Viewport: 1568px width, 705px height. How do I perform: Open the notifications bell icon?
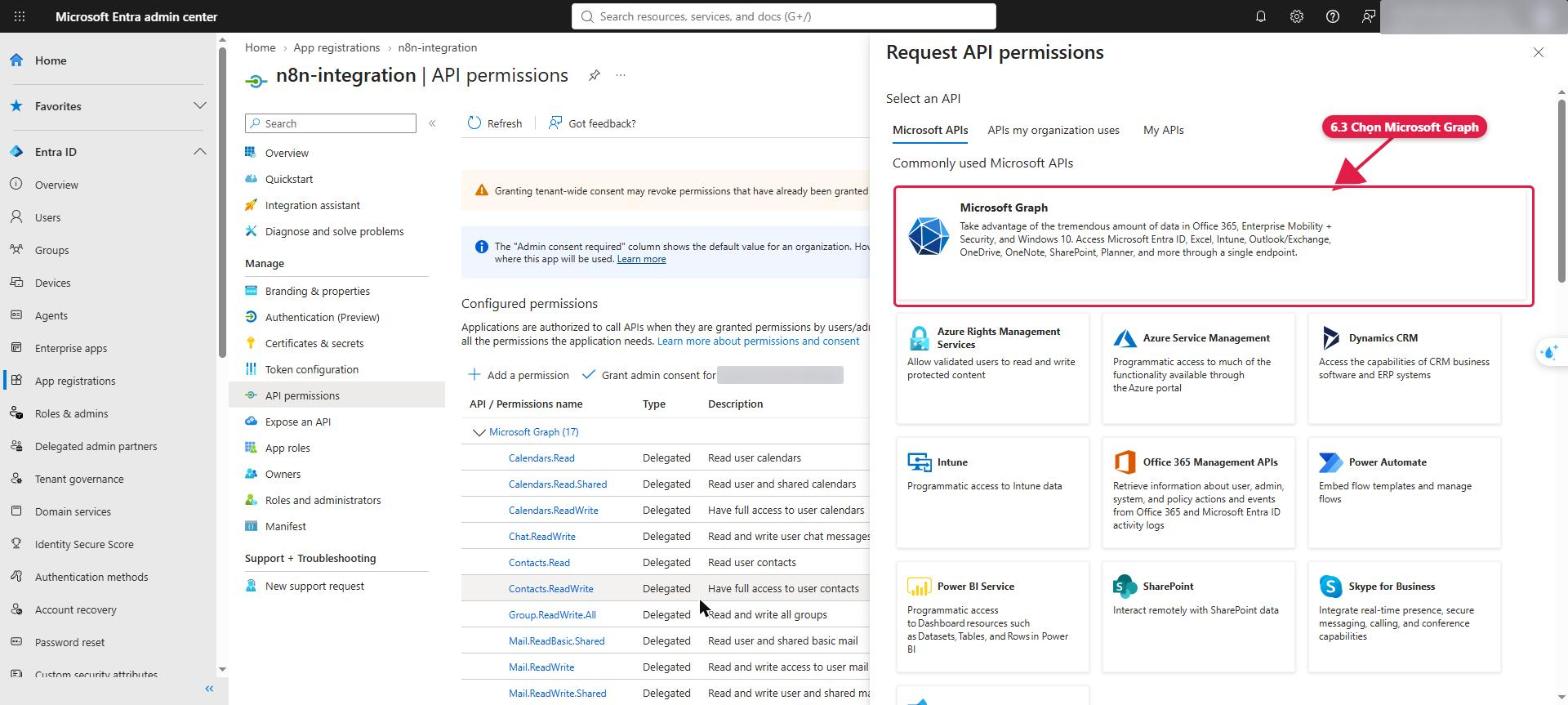pos(1261,17)
